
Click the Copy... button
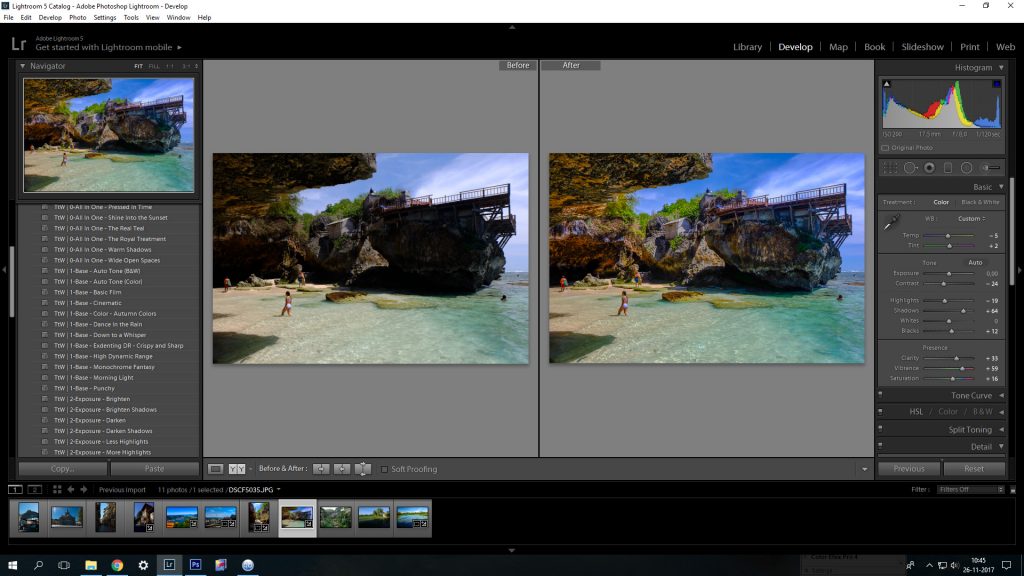(63, 469)
